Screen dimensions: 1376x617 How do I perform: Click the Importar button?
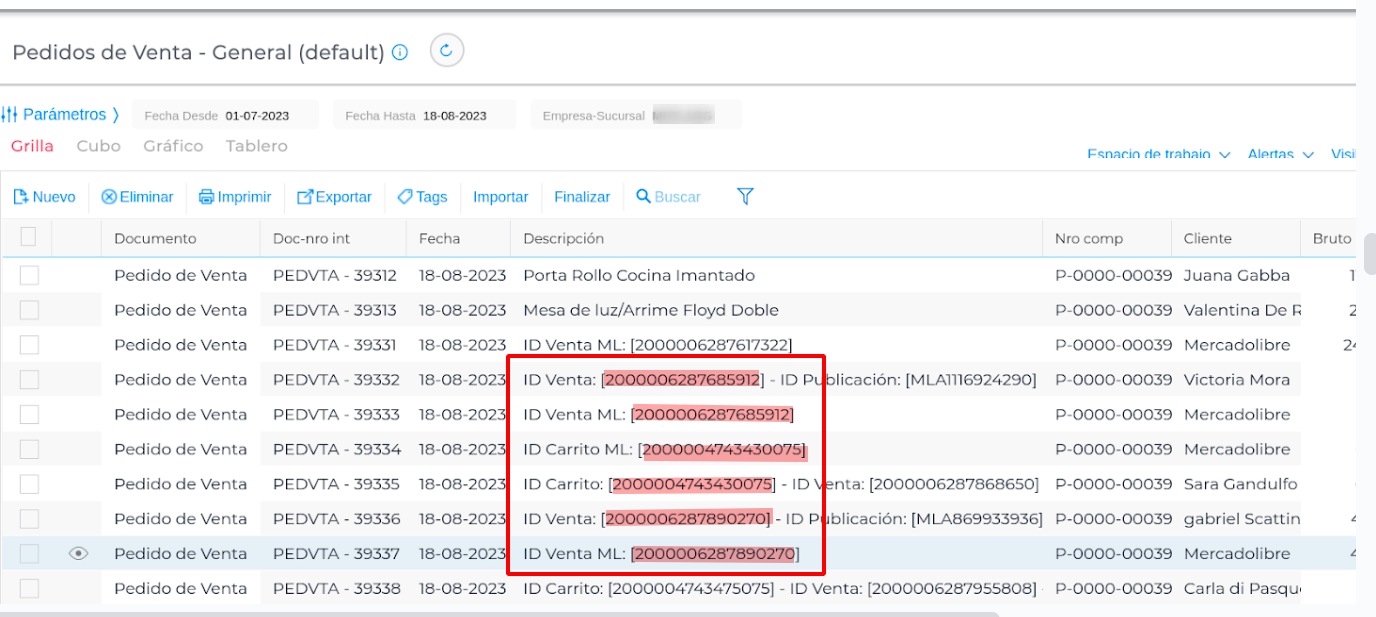tap(500, 197)
